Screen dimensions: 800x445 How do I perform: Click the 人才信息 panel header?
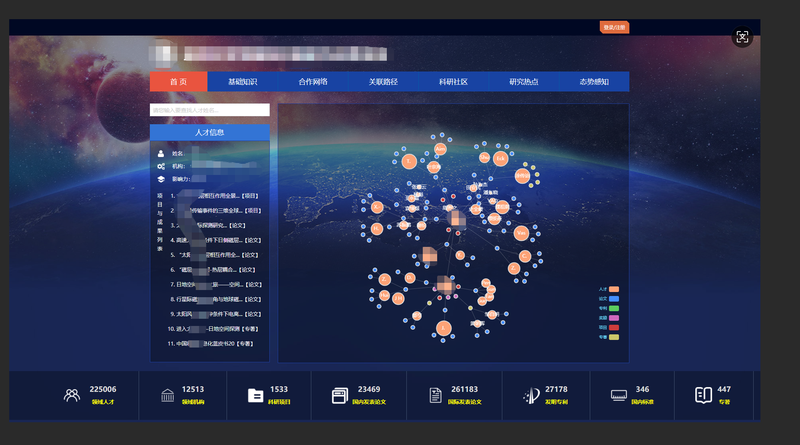coord(210,133)
